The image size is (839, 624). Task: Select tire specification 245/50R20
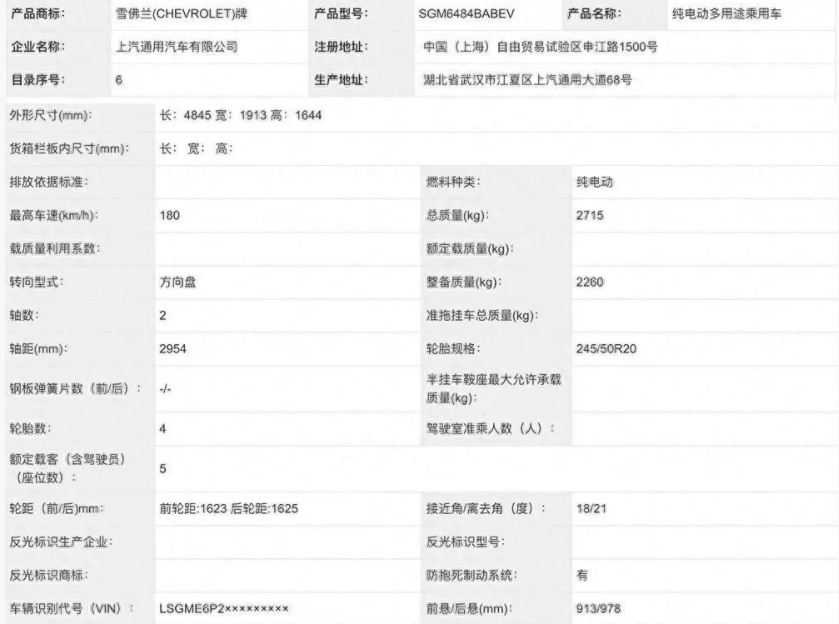[606, 349]
